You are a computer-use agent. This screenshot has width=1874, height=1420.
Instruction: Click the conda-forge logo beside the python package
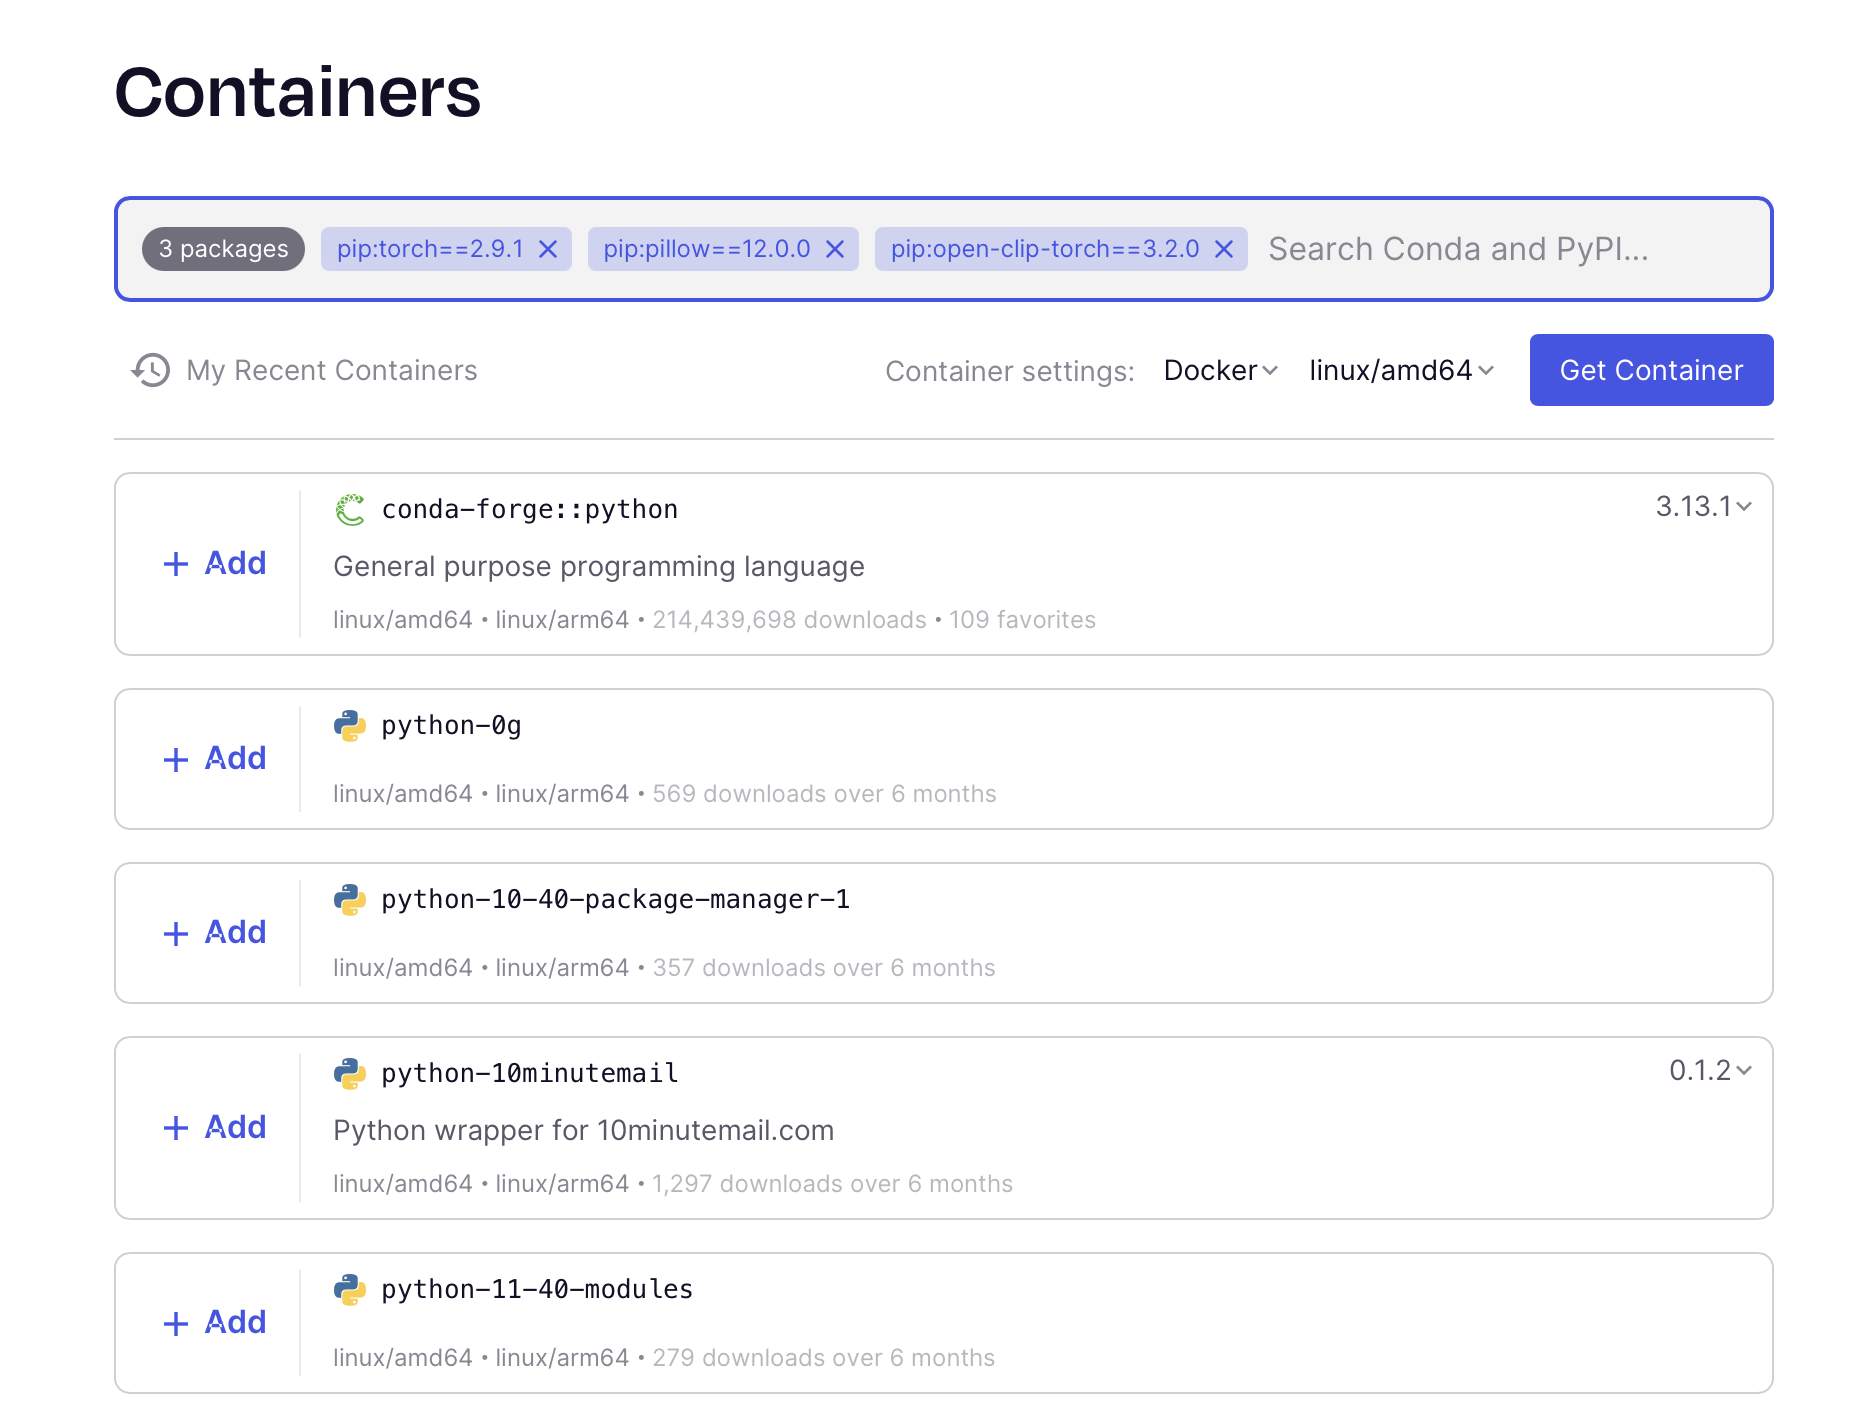click(350, 508)
